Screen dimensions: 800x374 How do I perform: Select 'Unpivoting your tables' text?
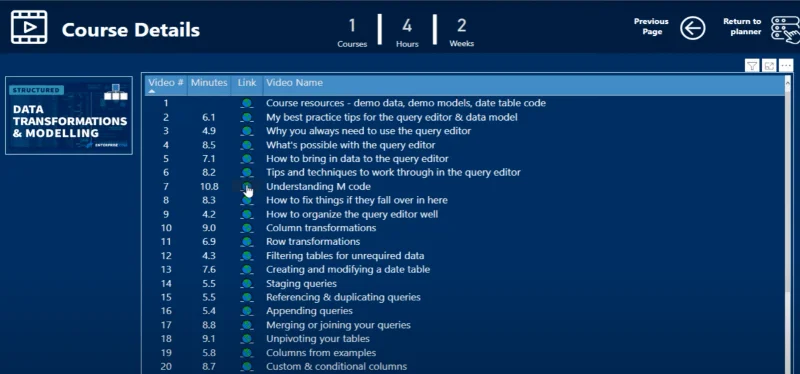coord(318,339)
